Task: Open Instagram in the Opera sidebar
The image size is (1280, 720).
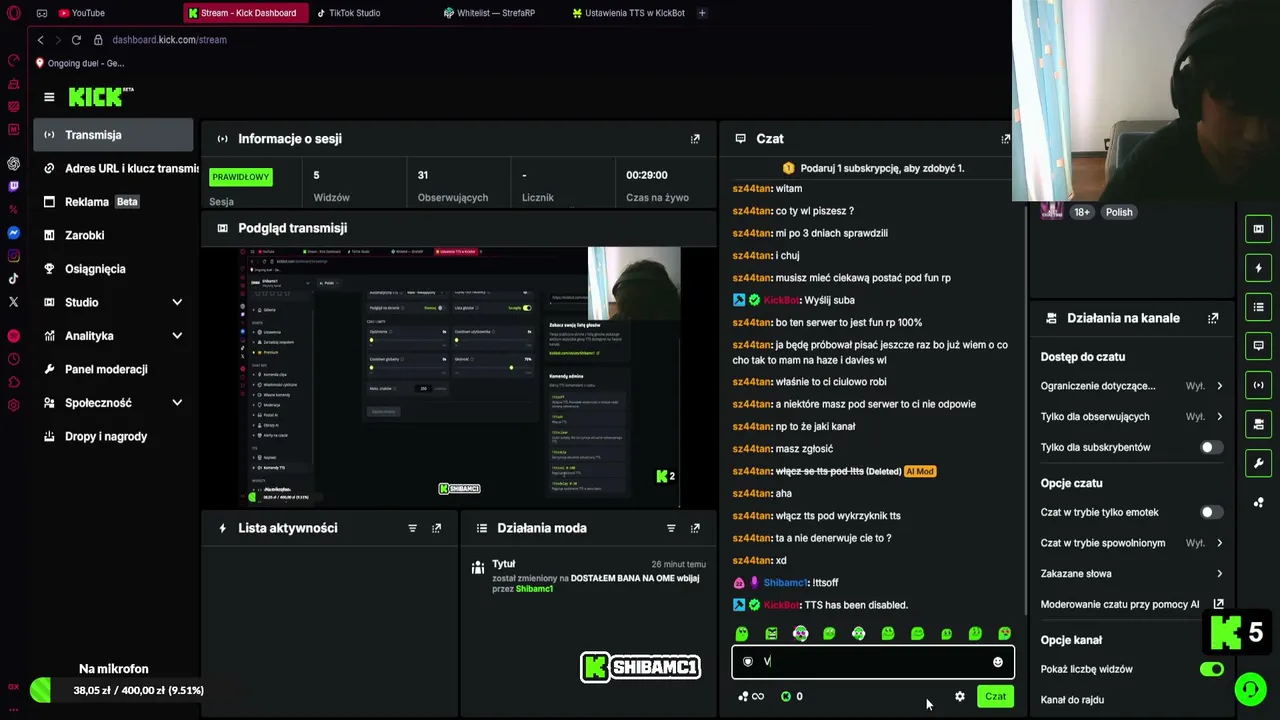Action: [x=13, y=256]
